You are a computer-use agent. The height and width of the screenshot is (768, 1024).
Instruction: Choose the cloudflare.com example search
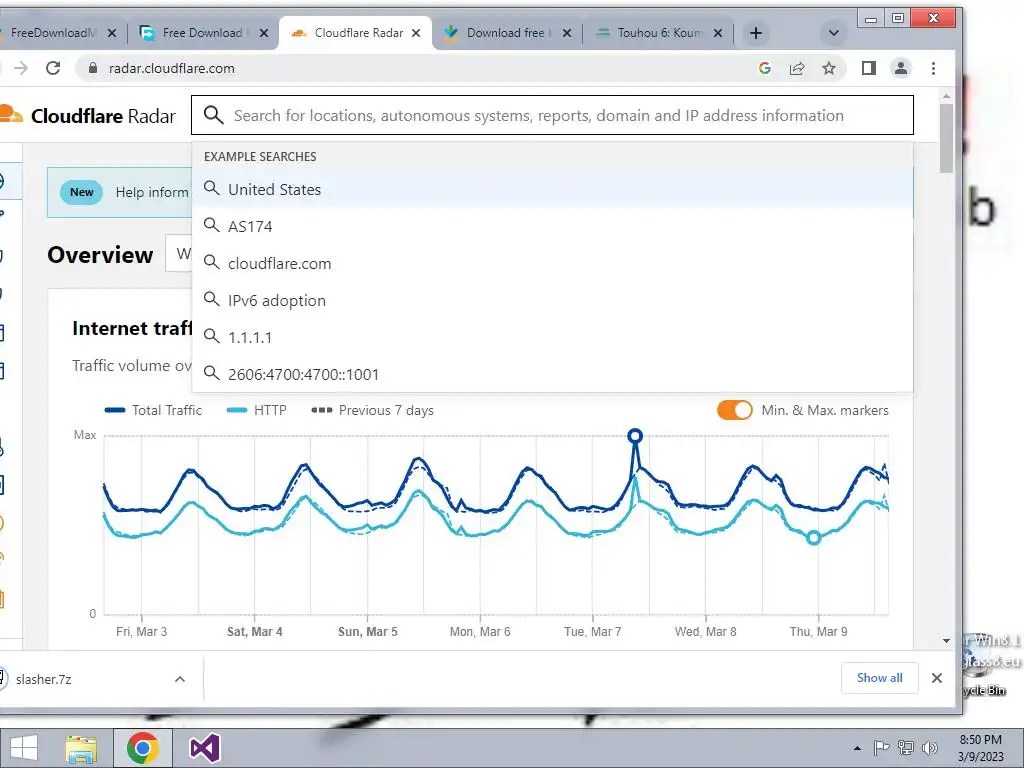click(552, 263)
